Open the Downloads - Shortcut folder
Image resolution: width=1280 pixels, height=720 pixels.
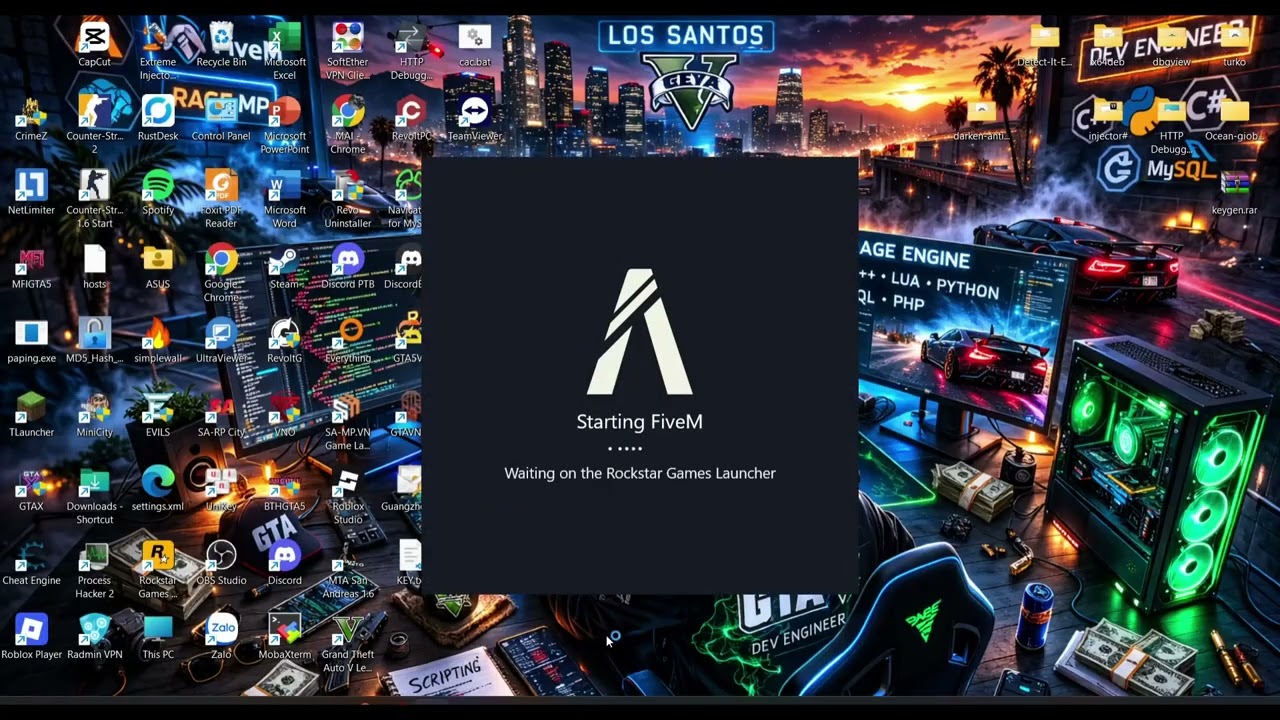pyautogui.click(x=94, y=483)
